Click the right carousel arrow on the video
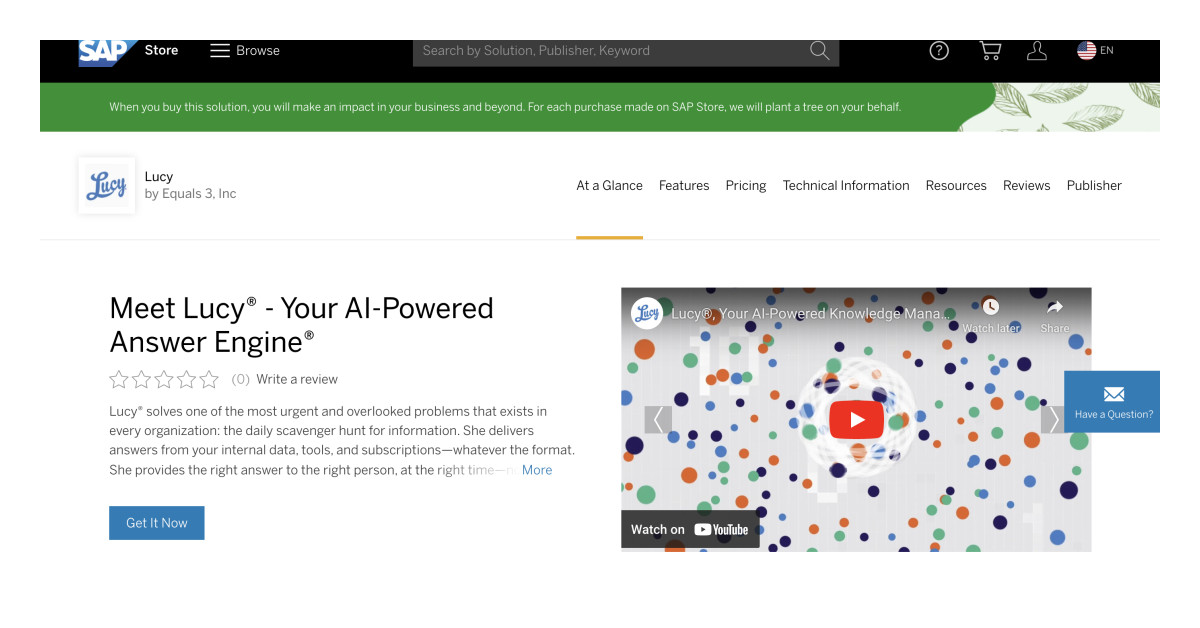Image resolution: width=1200 pixels, height=628 pixels. pos(1053,419)
